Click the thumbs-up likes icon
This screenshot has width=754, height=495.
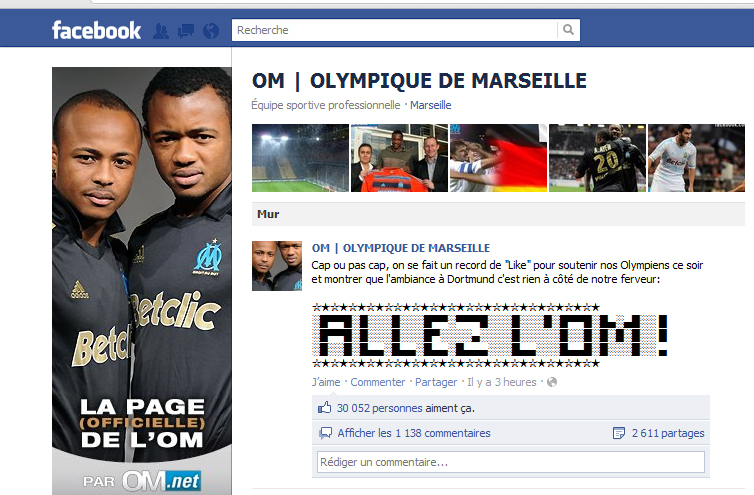[x=325, y=408]
